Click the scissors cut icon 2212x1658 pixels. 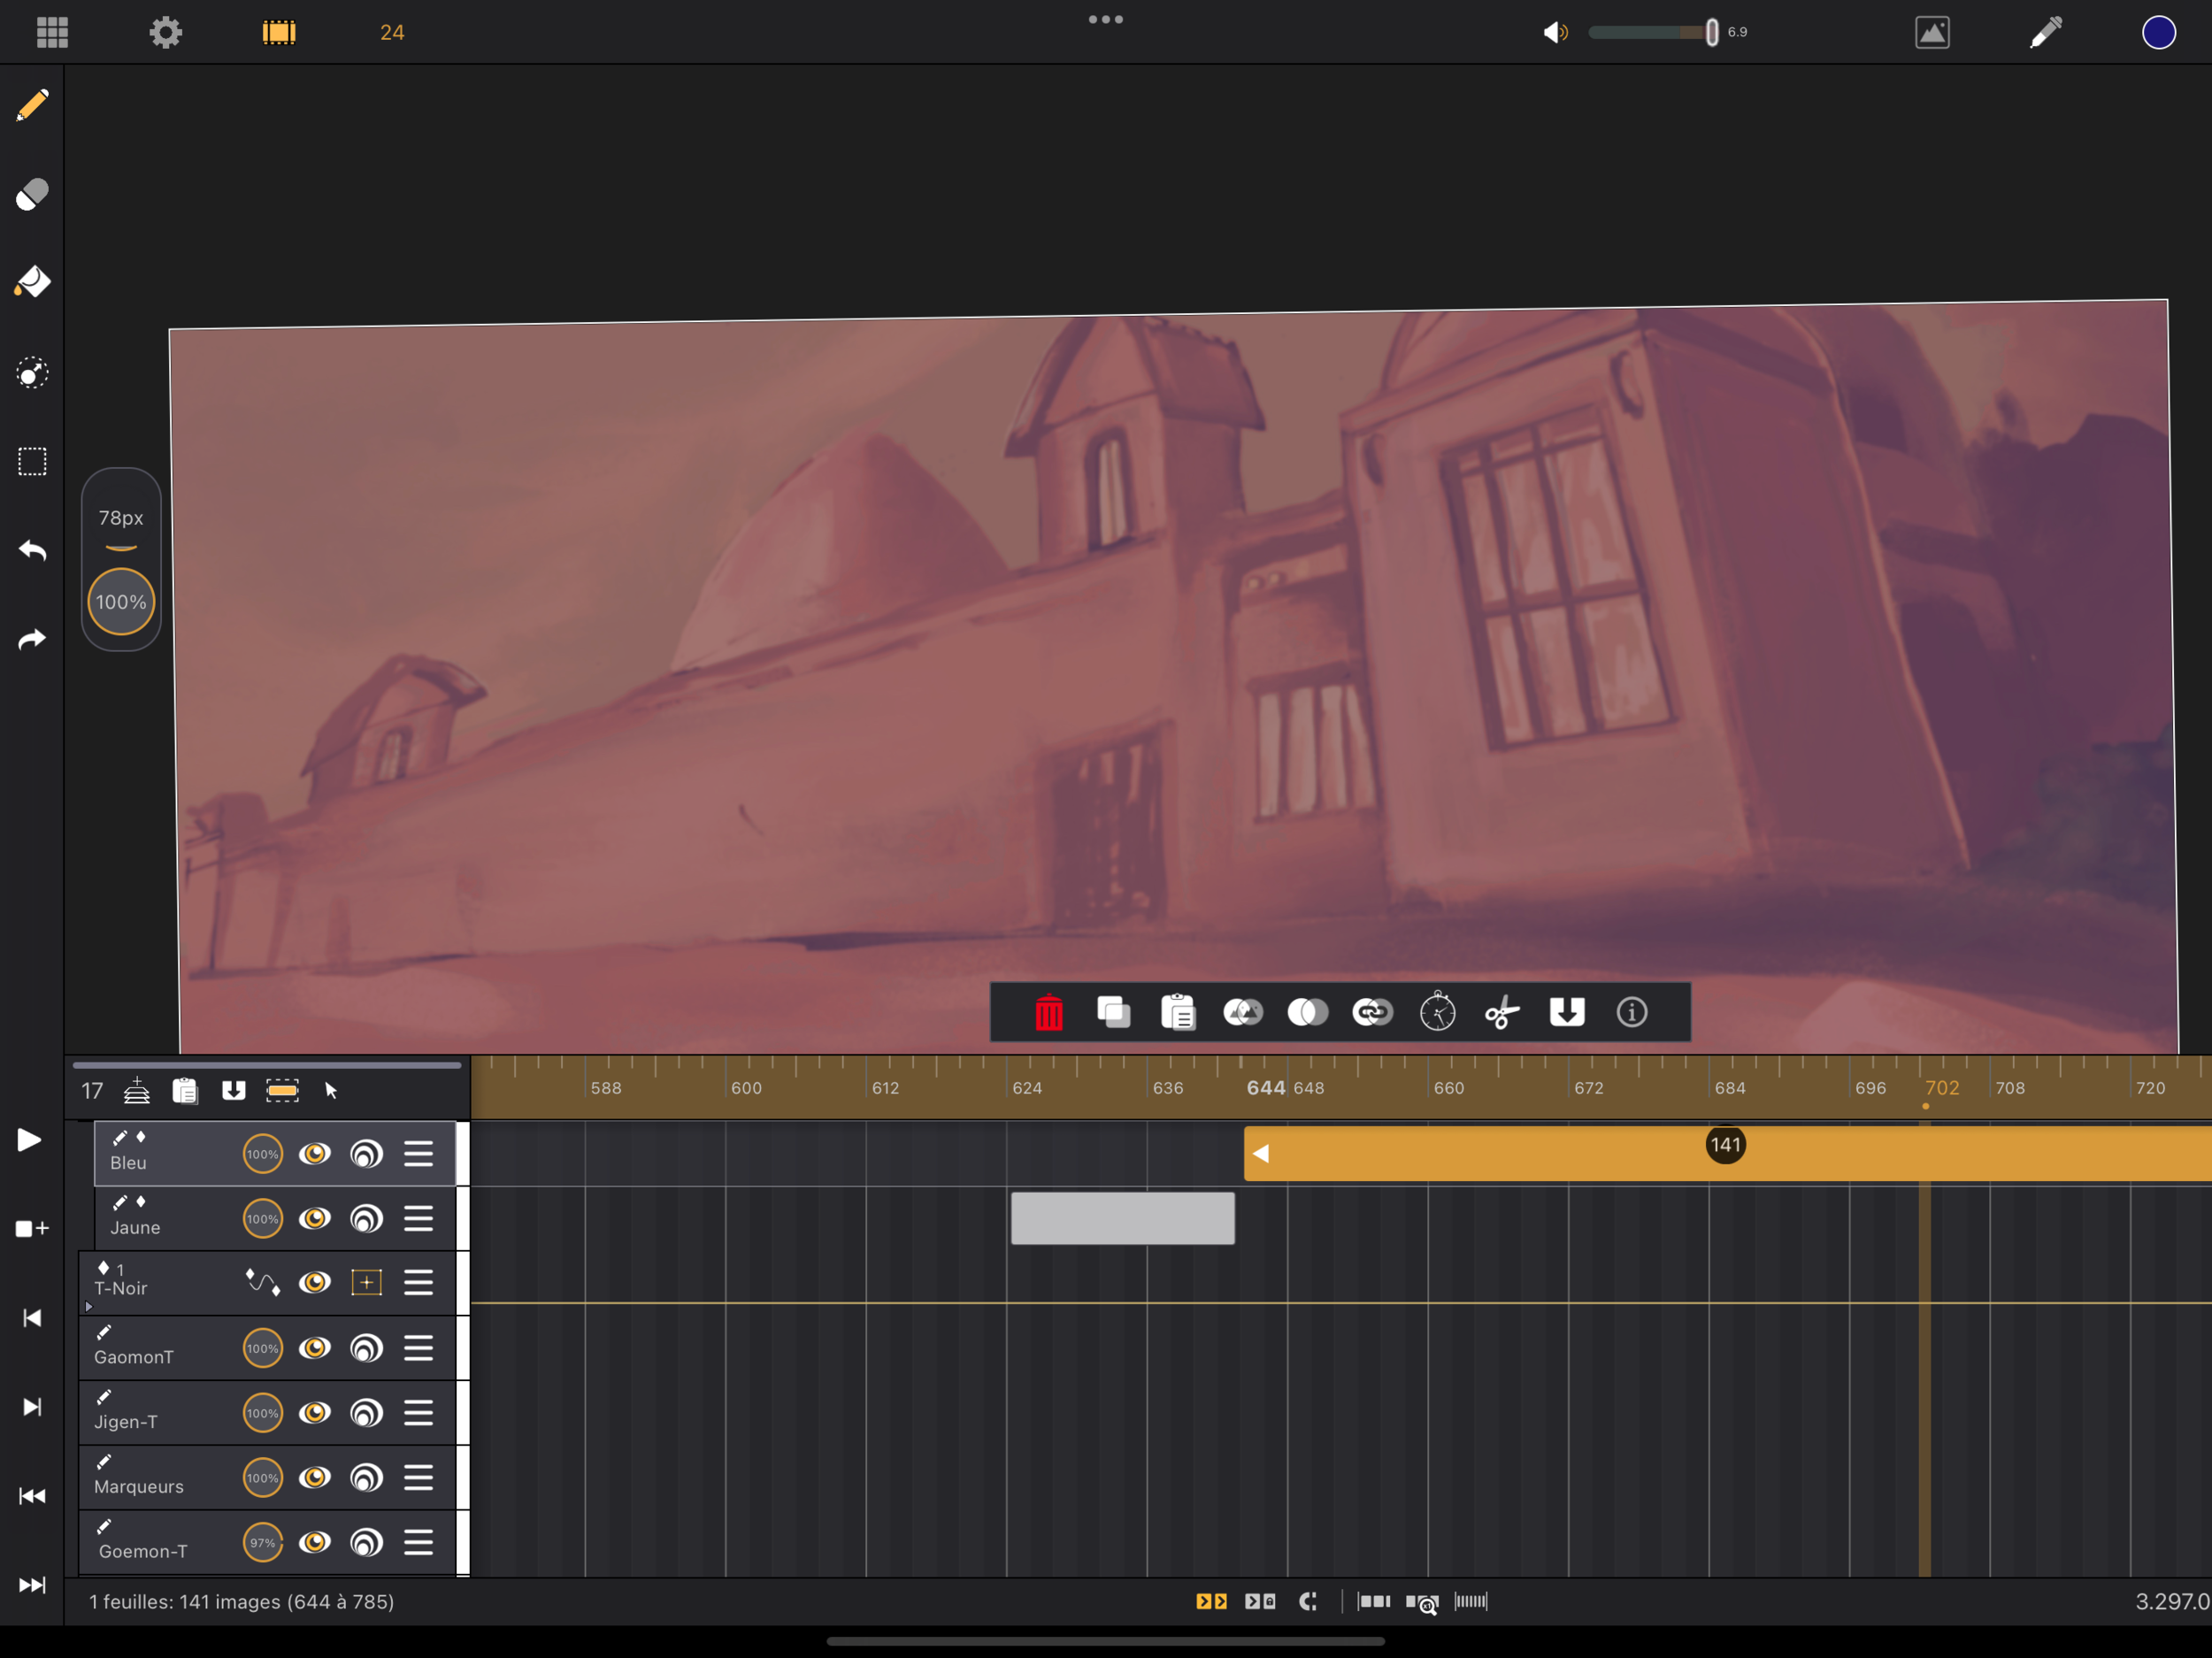tap(1502, 1013)
